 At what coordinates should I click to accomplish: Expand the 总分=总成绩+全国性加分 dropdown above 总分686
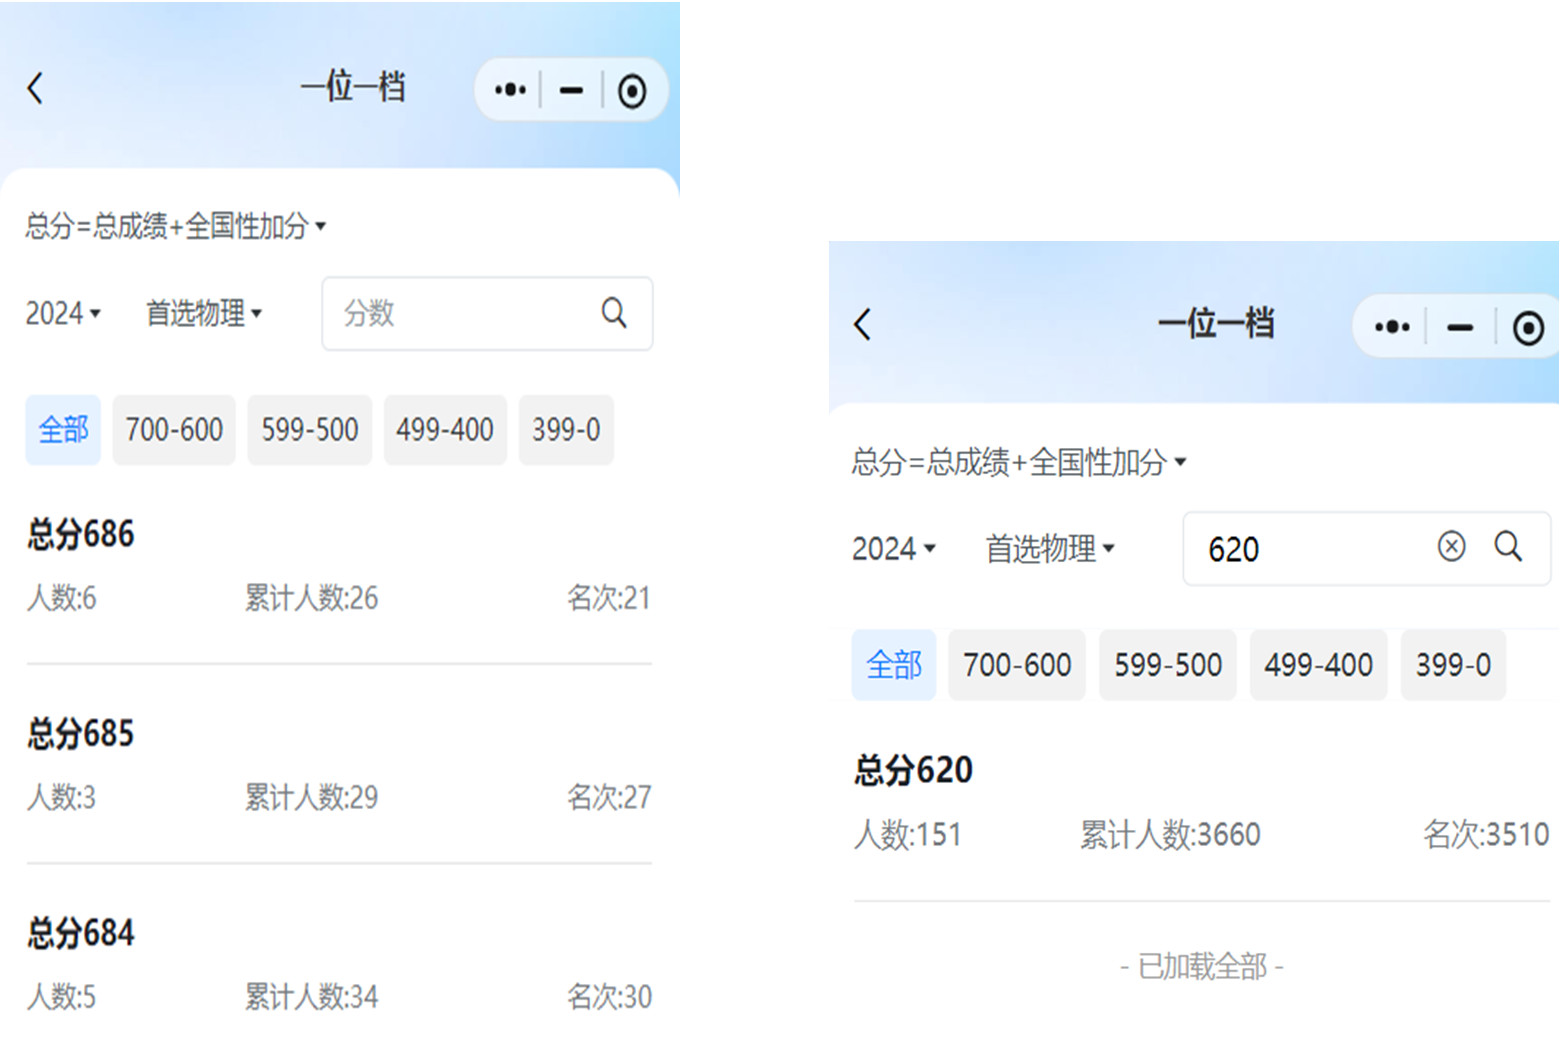(x=175, y=226)
